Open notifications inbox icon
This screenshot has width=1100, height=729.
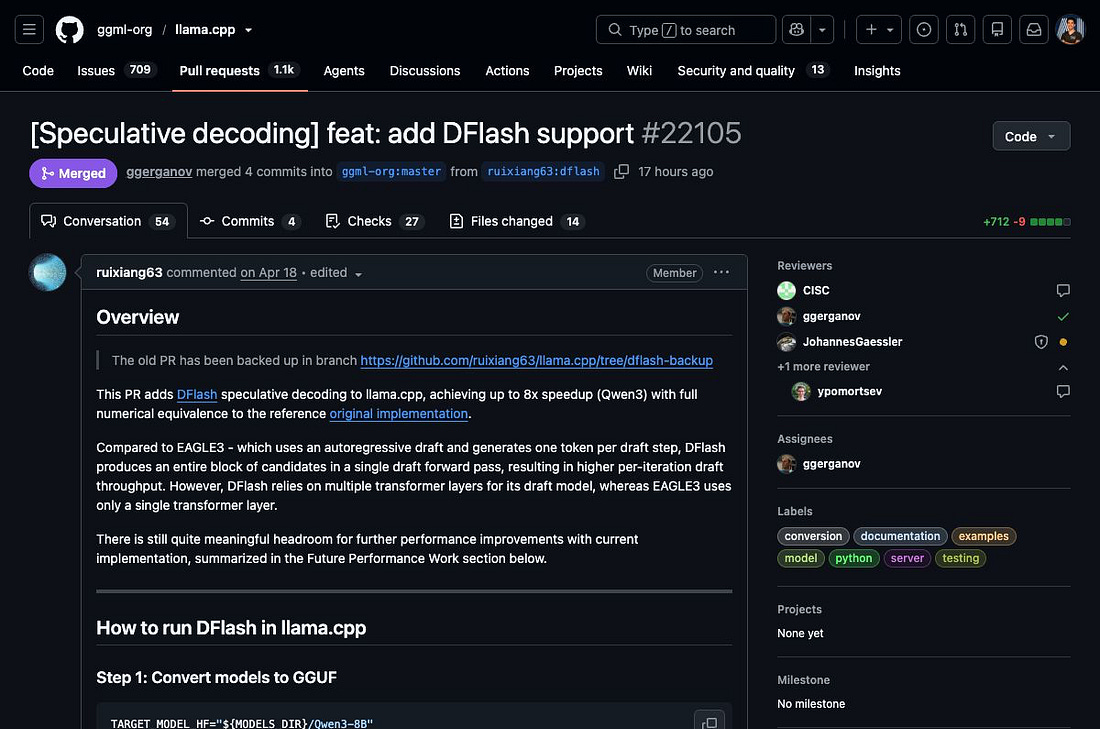coord(1033,29)
